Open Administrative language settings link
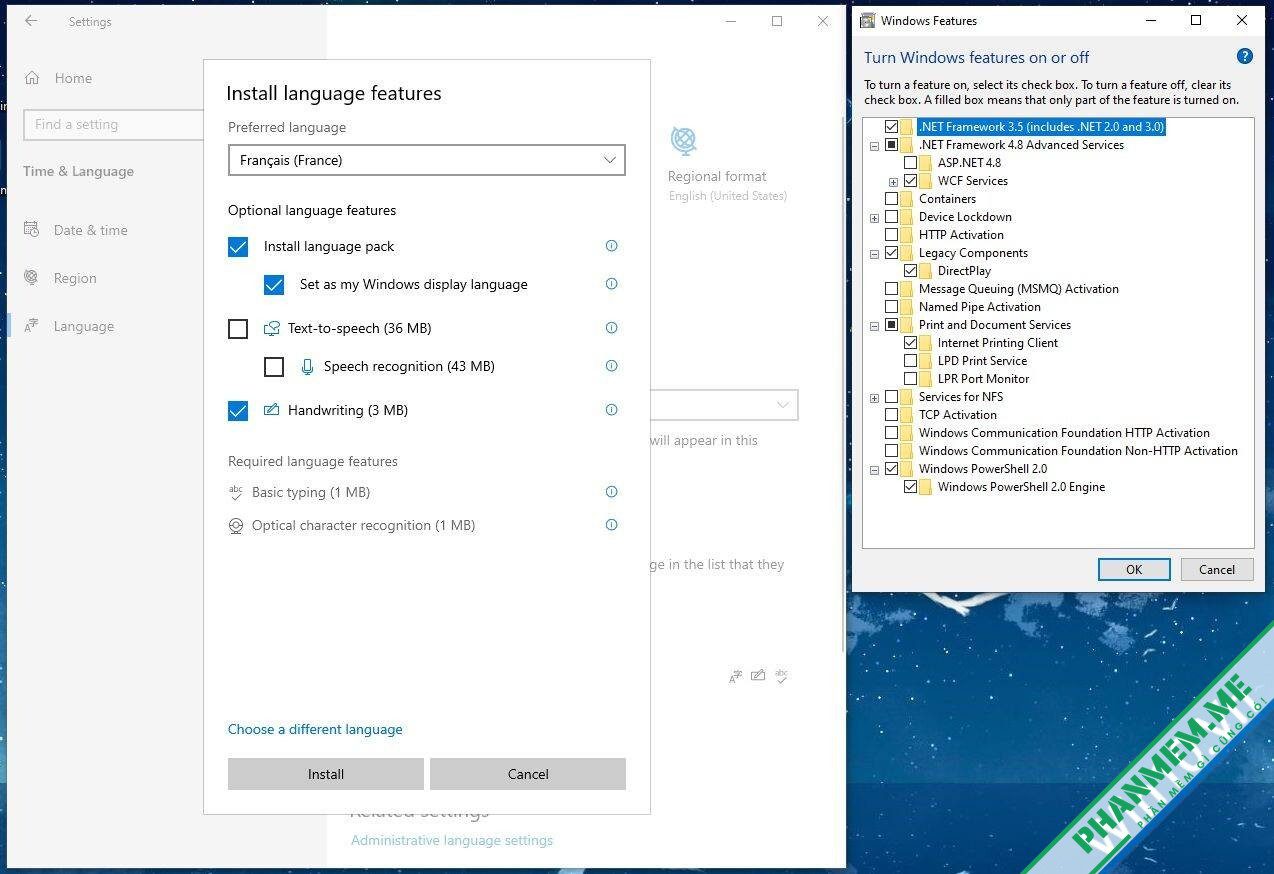Viewport: 1274px width, 874px height. [452, 840]
